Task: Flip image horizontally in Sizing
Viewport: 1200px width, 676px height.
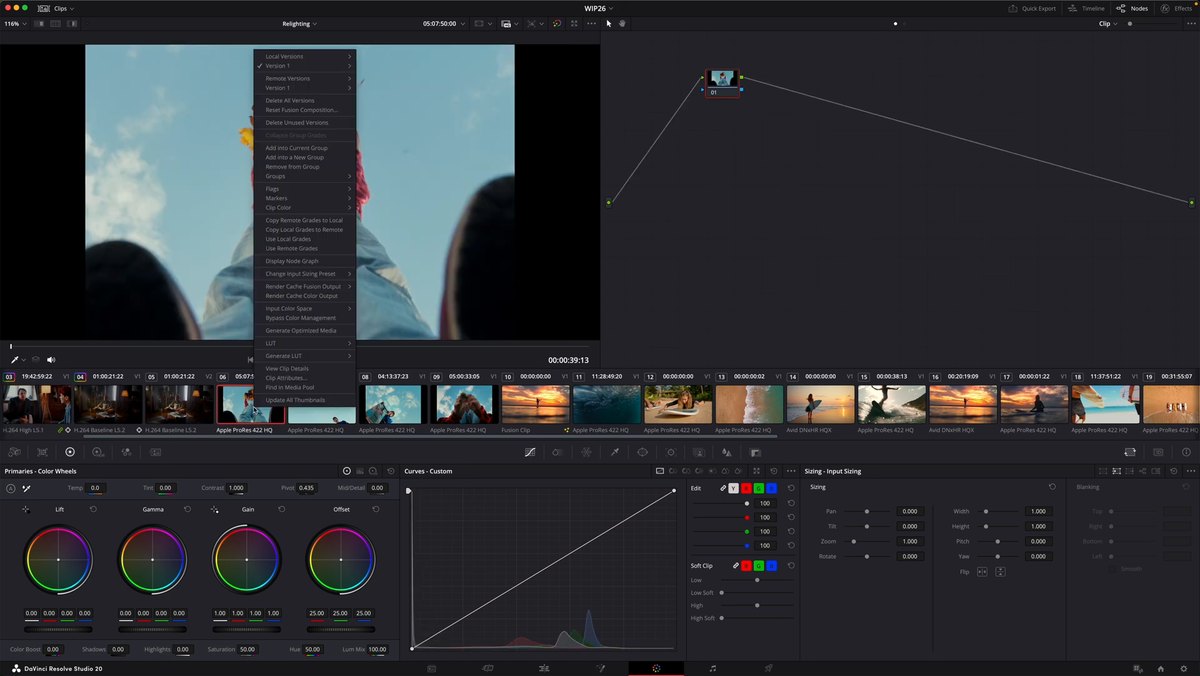Action: tap(982, 571)
